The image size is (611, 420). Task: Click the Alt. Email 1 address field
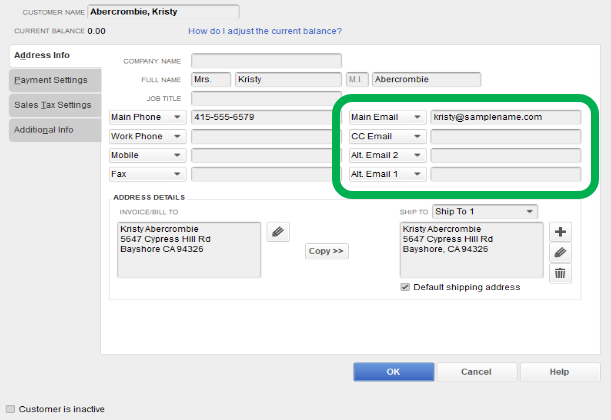click(505, 174)
